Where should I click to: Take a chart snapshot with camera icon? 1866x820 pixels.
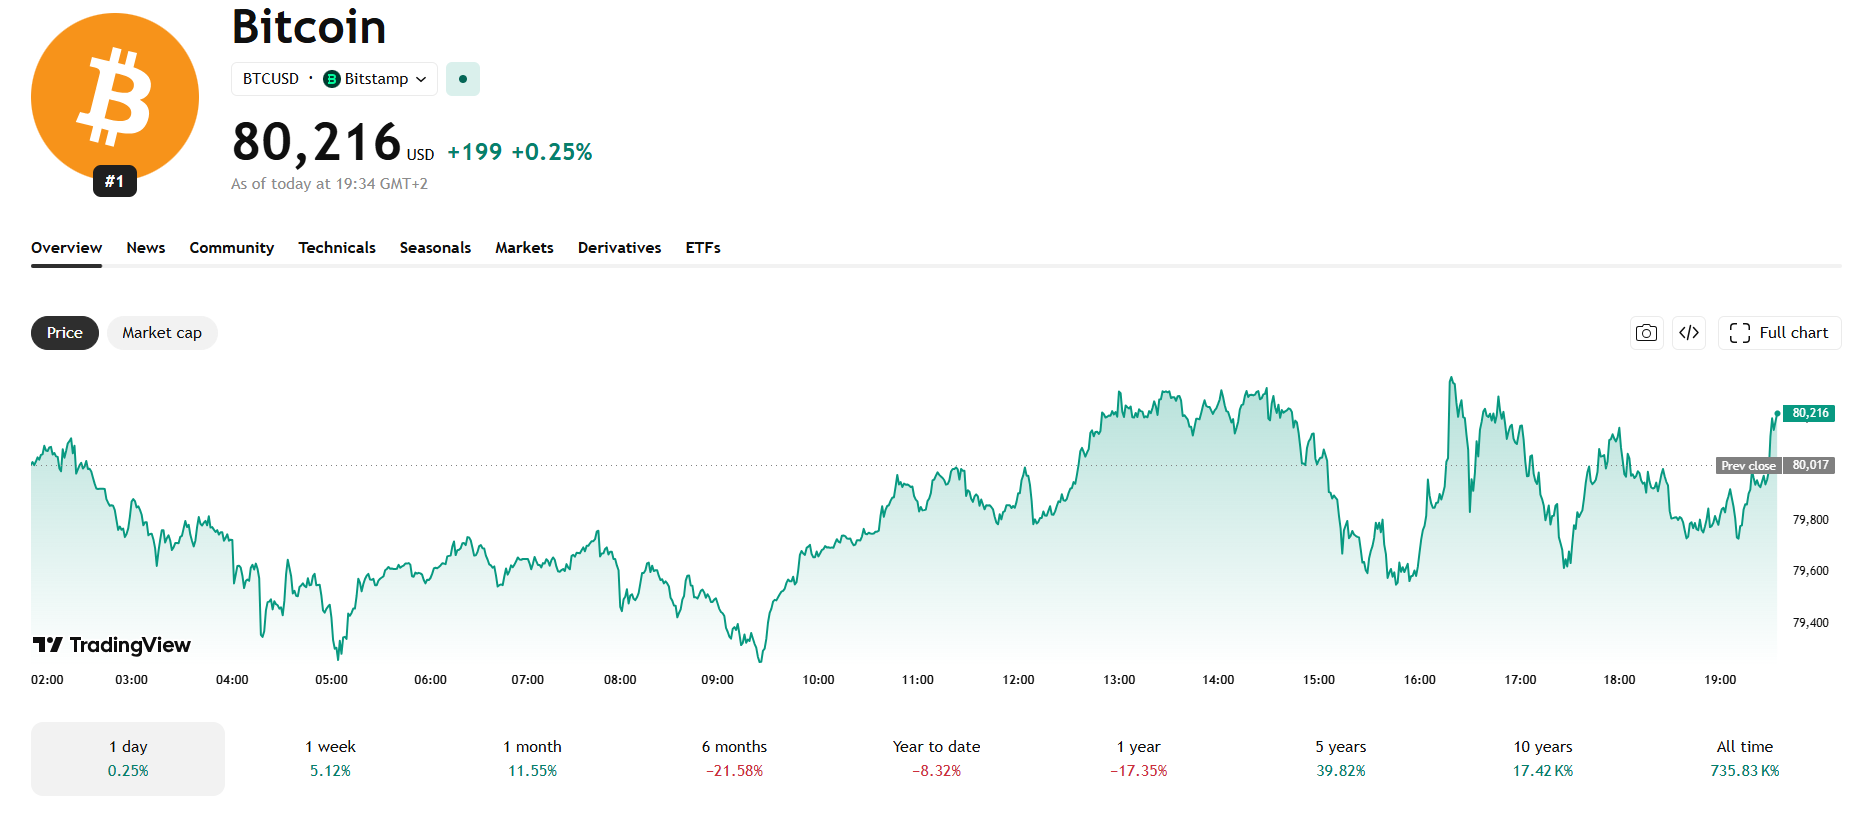coord(1646,333)
